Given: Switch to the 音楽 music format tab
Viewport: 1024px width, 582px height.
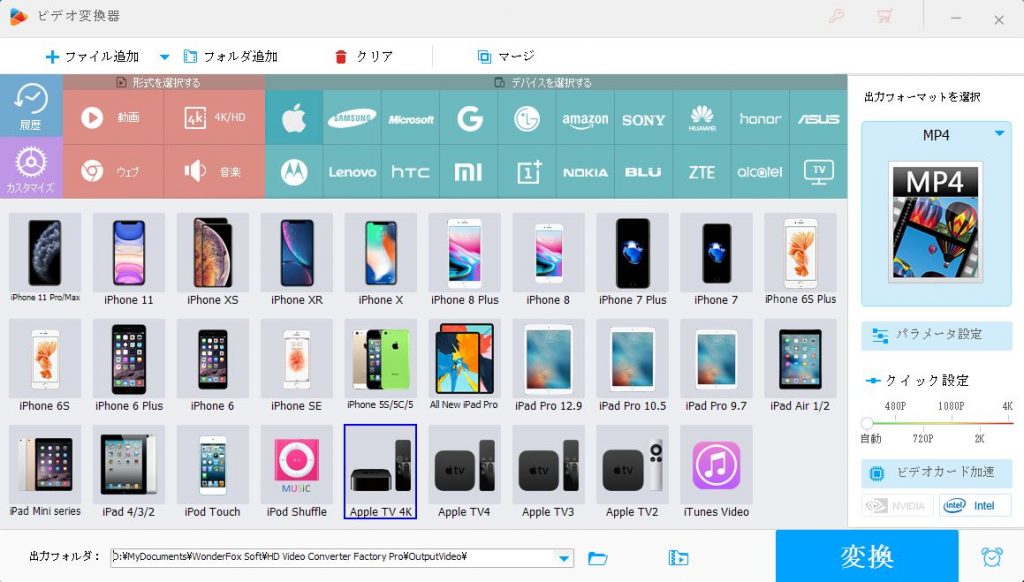Looking at the screenshot, I should pos(214,171).
